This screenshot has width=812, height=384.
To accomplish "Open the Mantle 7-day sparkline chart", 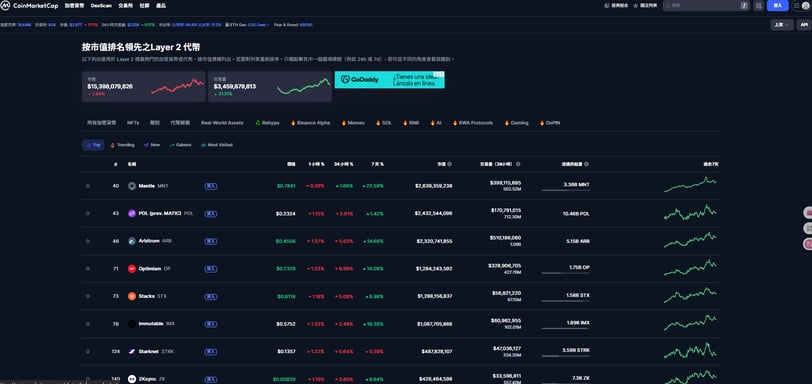I will pyautogui.click(x=690, y=185).
